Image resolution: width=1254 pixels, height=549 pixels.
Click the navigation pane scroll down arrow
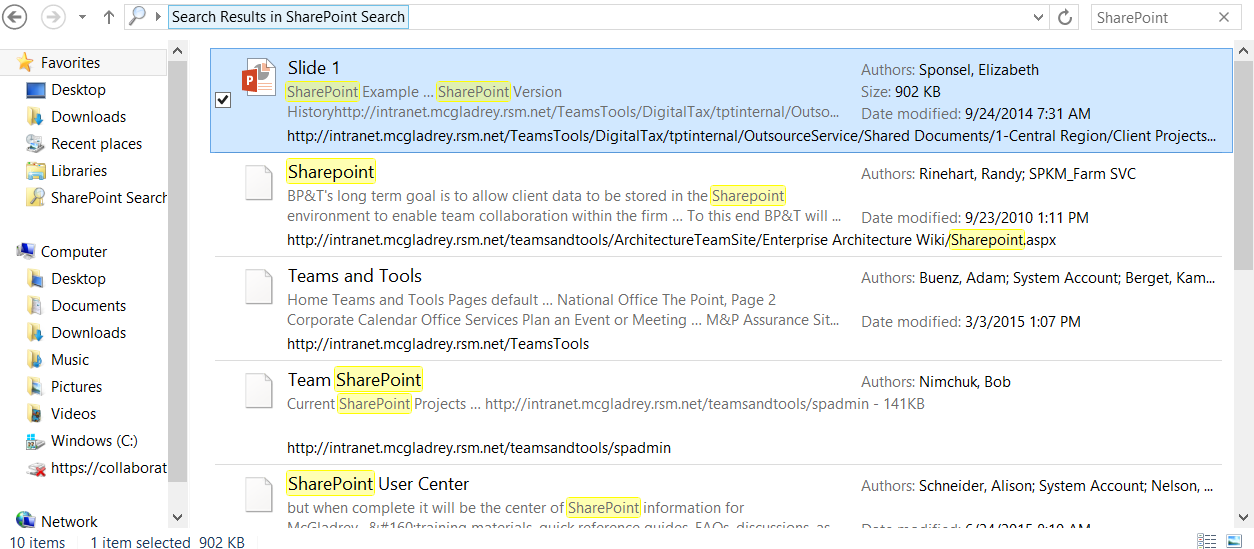tap(178, 518)
